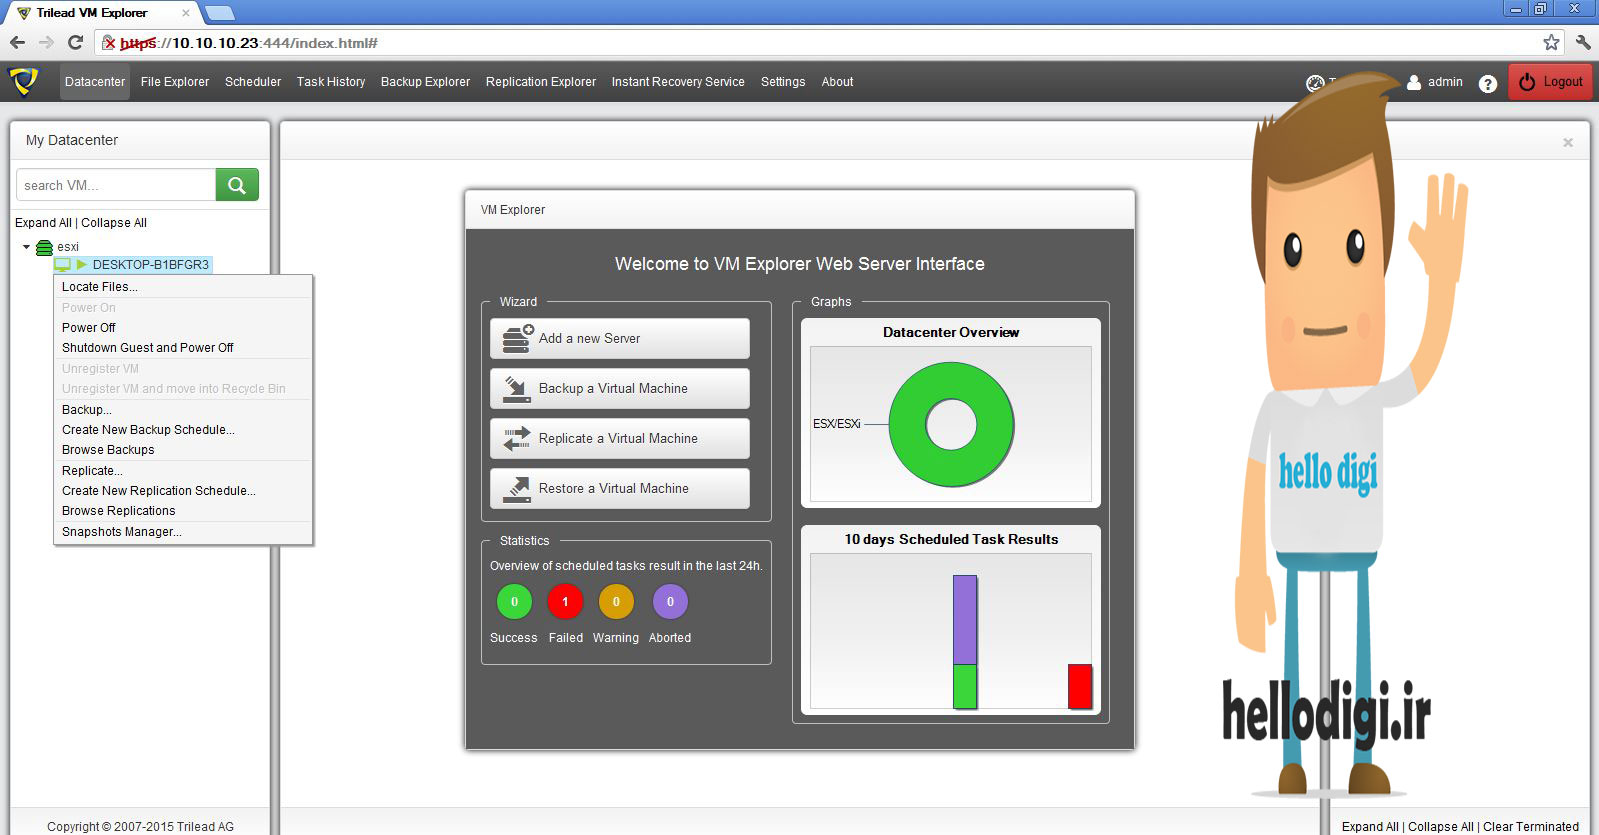Click Expand All in the bottom task bar
This screenshot has height=835, width=1599.
click(1370, 827)
